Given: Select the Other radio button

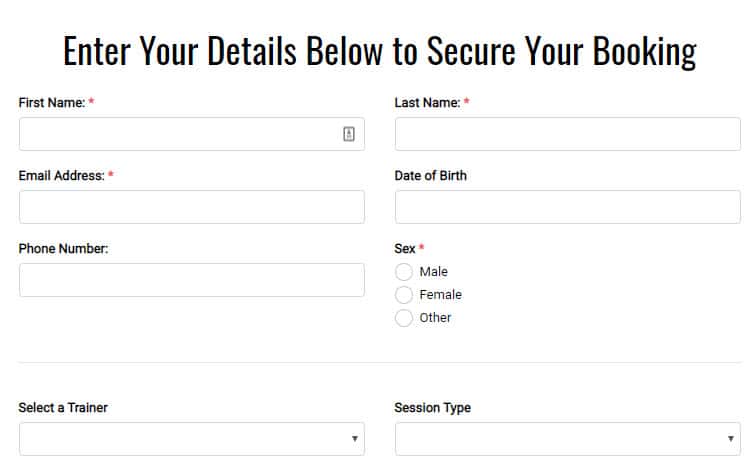Looking at the screenshot, I should [404, 318].
